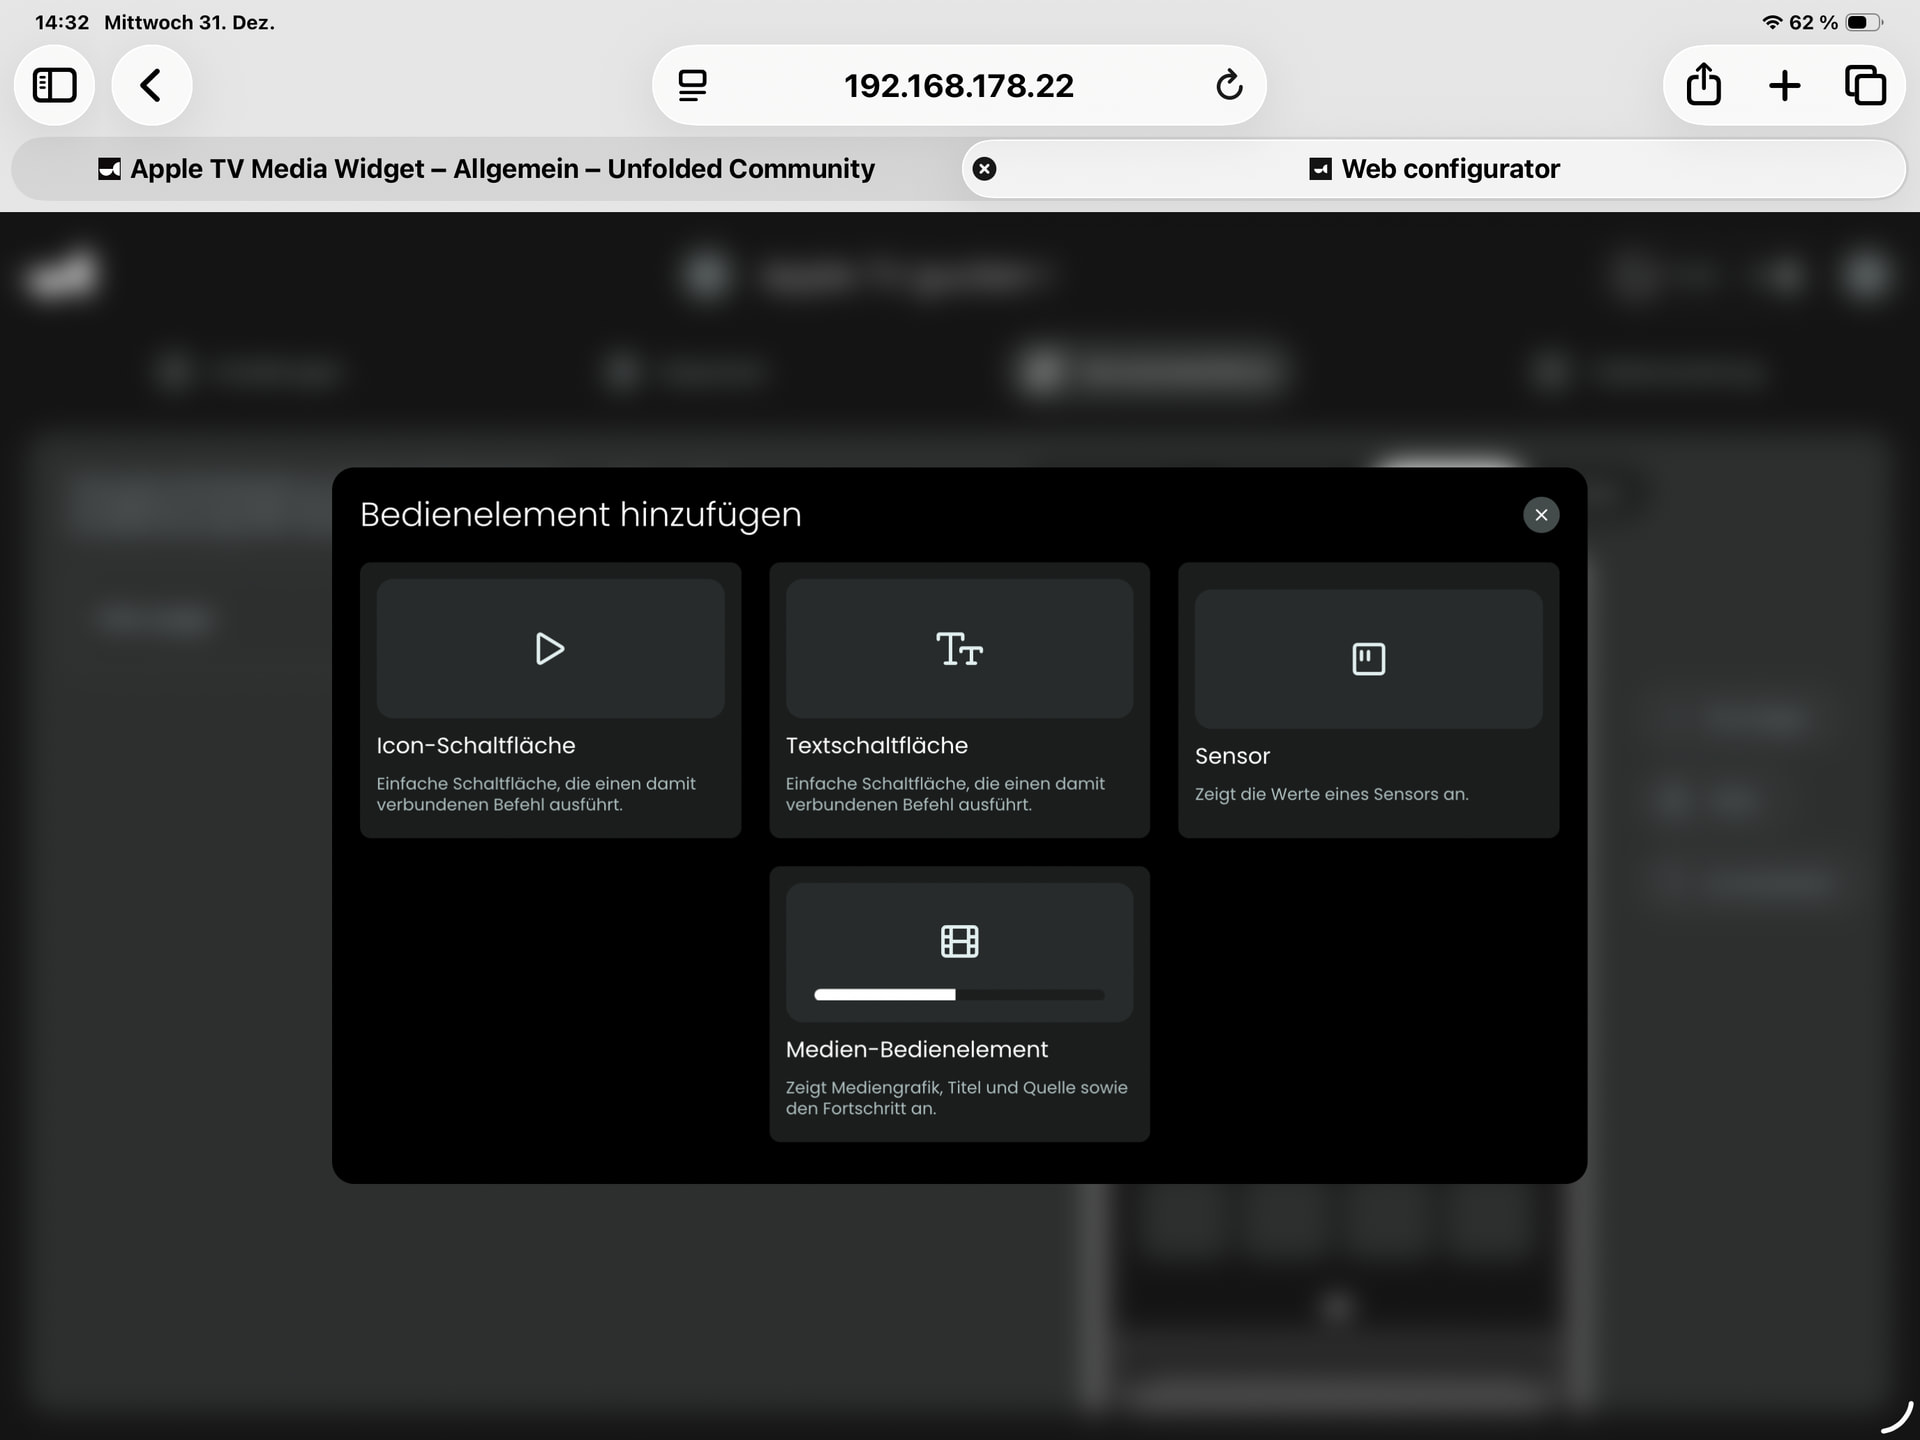Open the Safari share sheet
This screenshot has width=1920, height=1440.
click(1703, 85)
